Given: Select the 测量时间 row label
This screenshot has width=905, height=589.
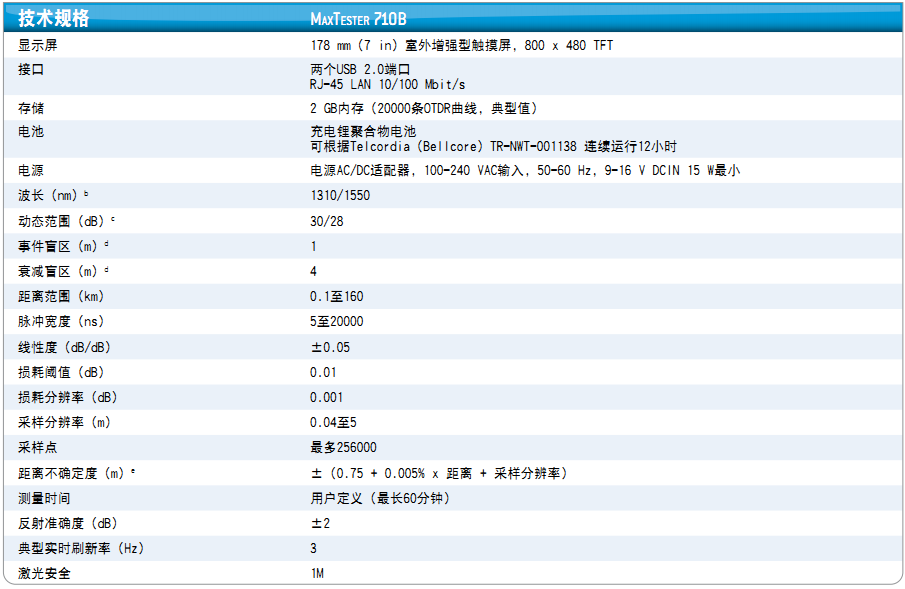Looking at the screenshot, I should point(44,498).
